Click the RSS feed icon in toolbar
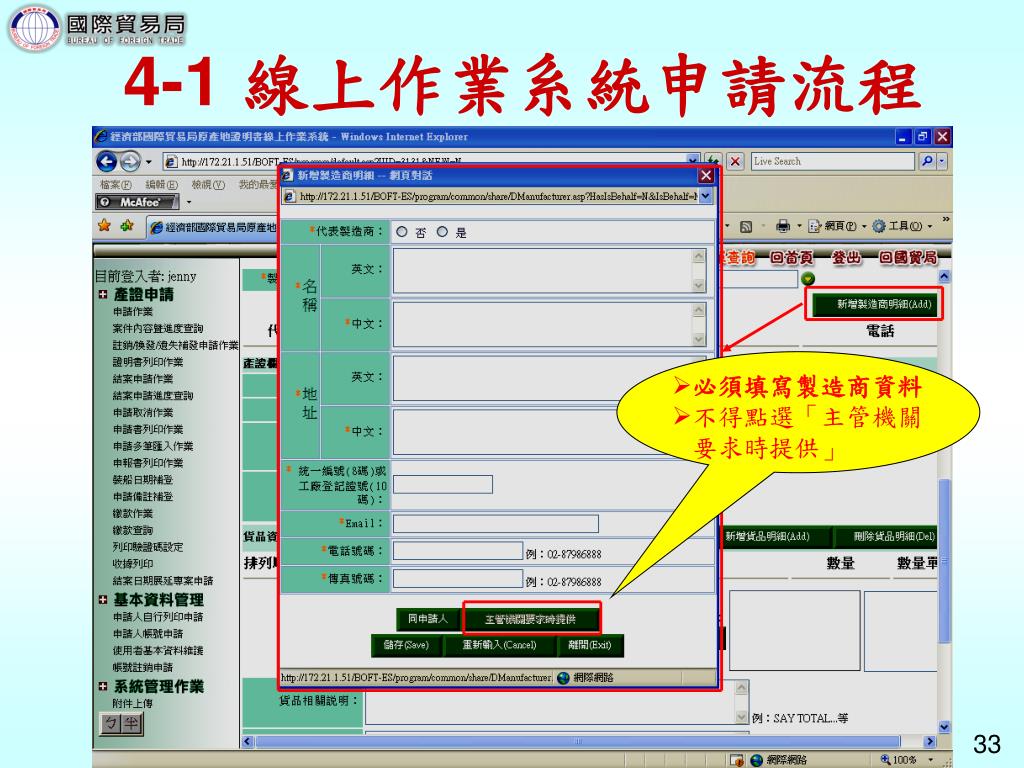 pyautogui.click(x=746, y=227)
